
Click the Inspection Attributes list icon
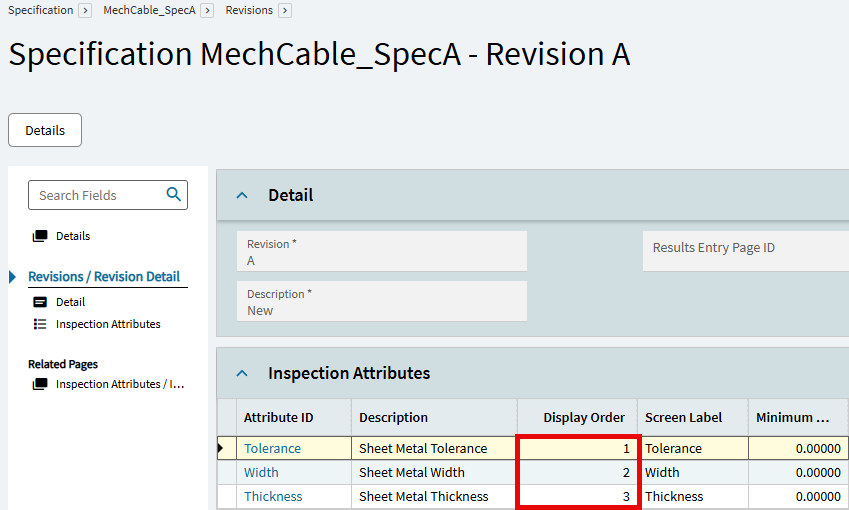[x=40, y=324]
